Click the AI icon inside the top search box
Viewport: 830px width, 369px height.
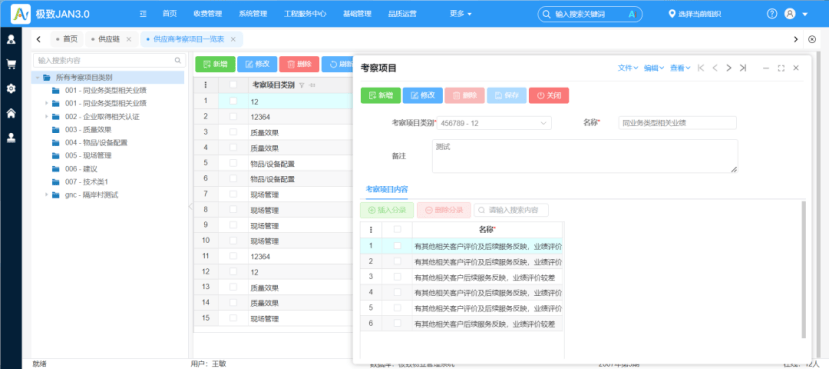(632, 14)
